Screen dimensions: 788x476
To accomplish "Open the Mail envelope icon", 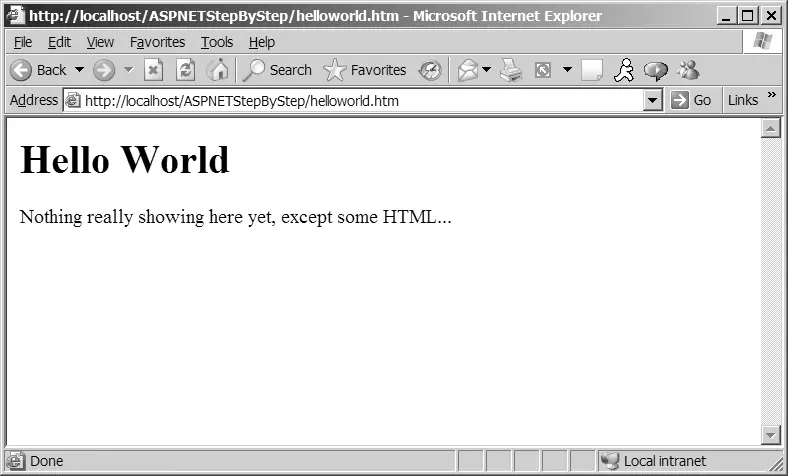I will pyautogui.click(x=468, y=70).
